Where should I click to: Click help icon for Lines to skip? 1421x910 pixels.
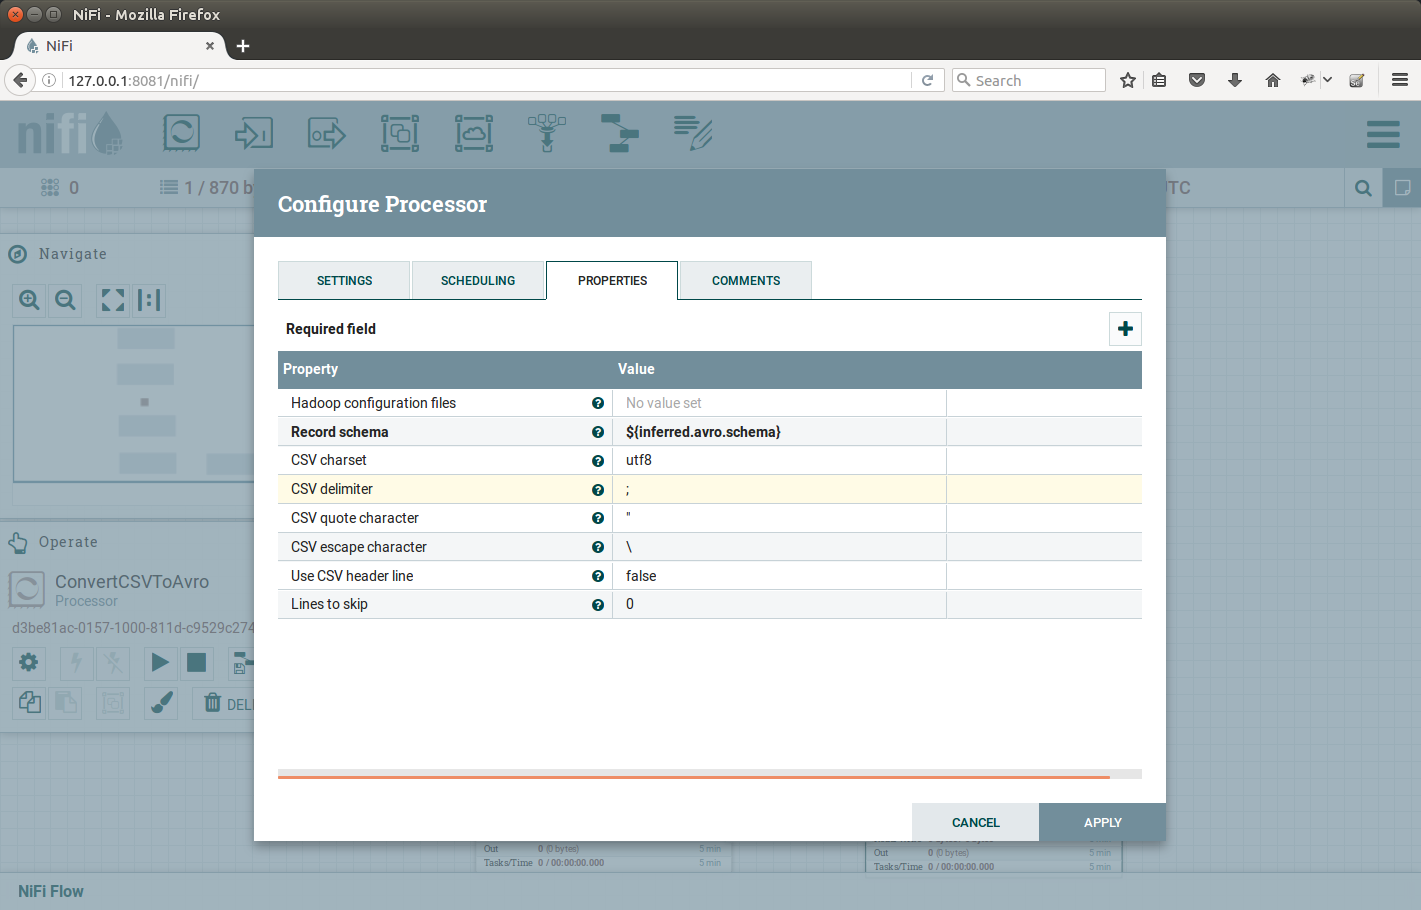598,605
